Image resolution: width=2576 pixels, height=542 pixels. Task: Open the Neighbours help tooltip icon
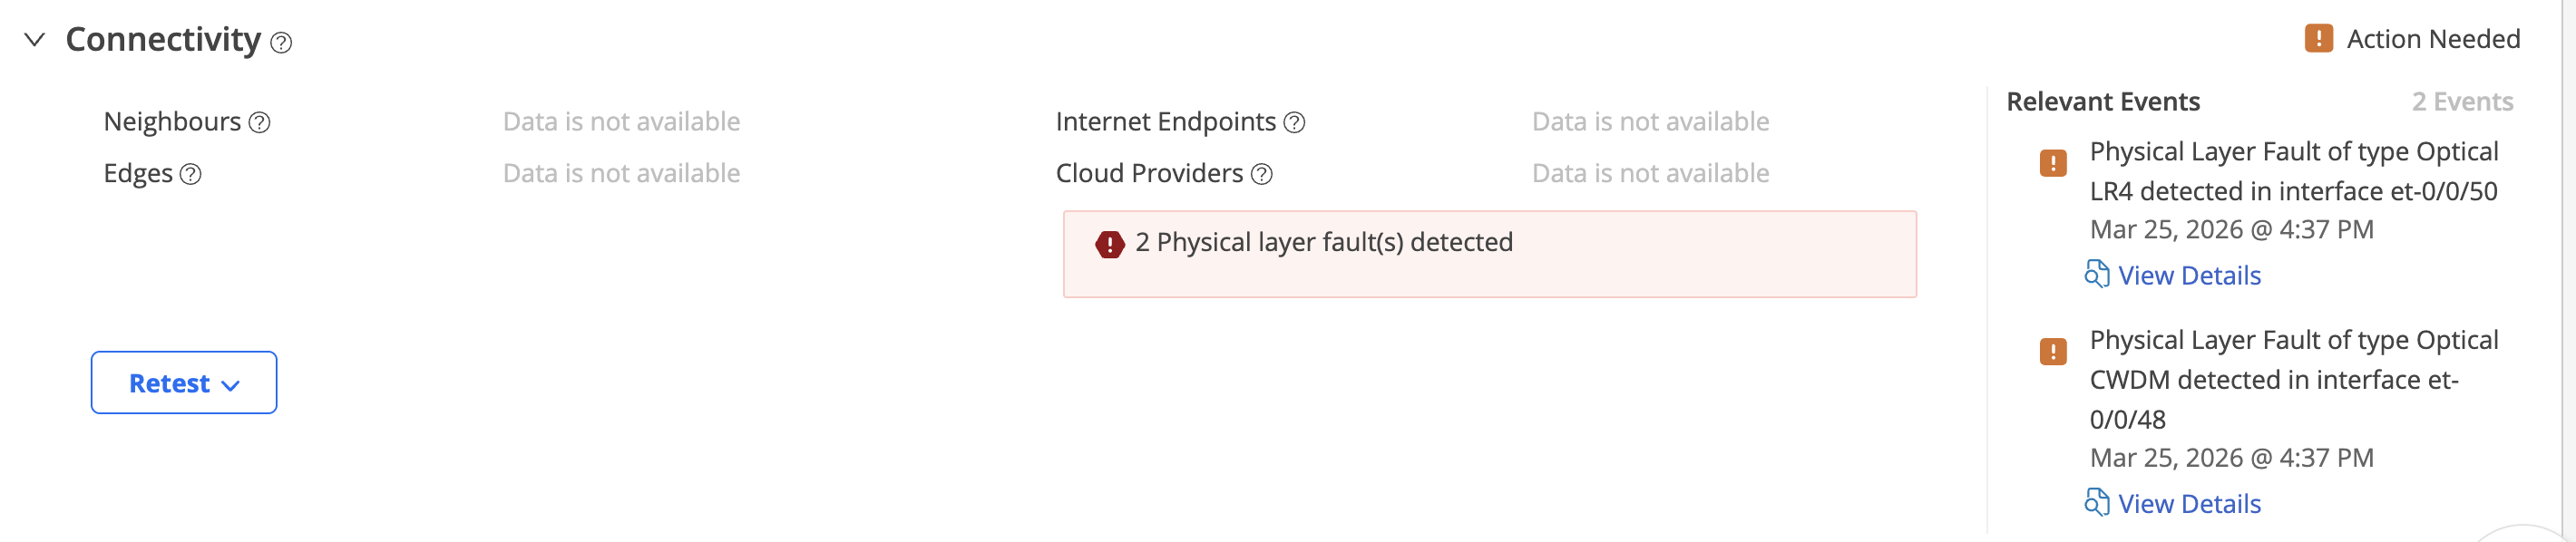tap(261, 122)
